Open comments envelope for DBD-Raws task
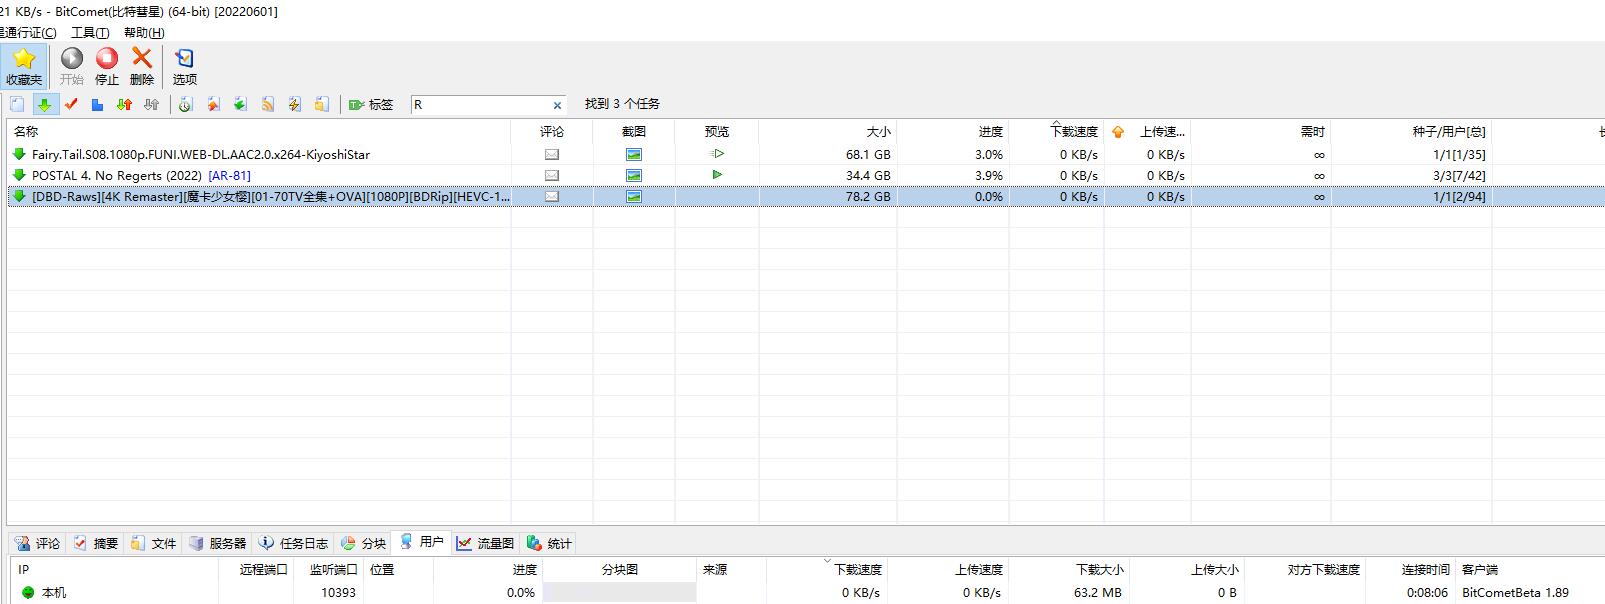This screenshot has width=1605, height=604. pos(551,196)
